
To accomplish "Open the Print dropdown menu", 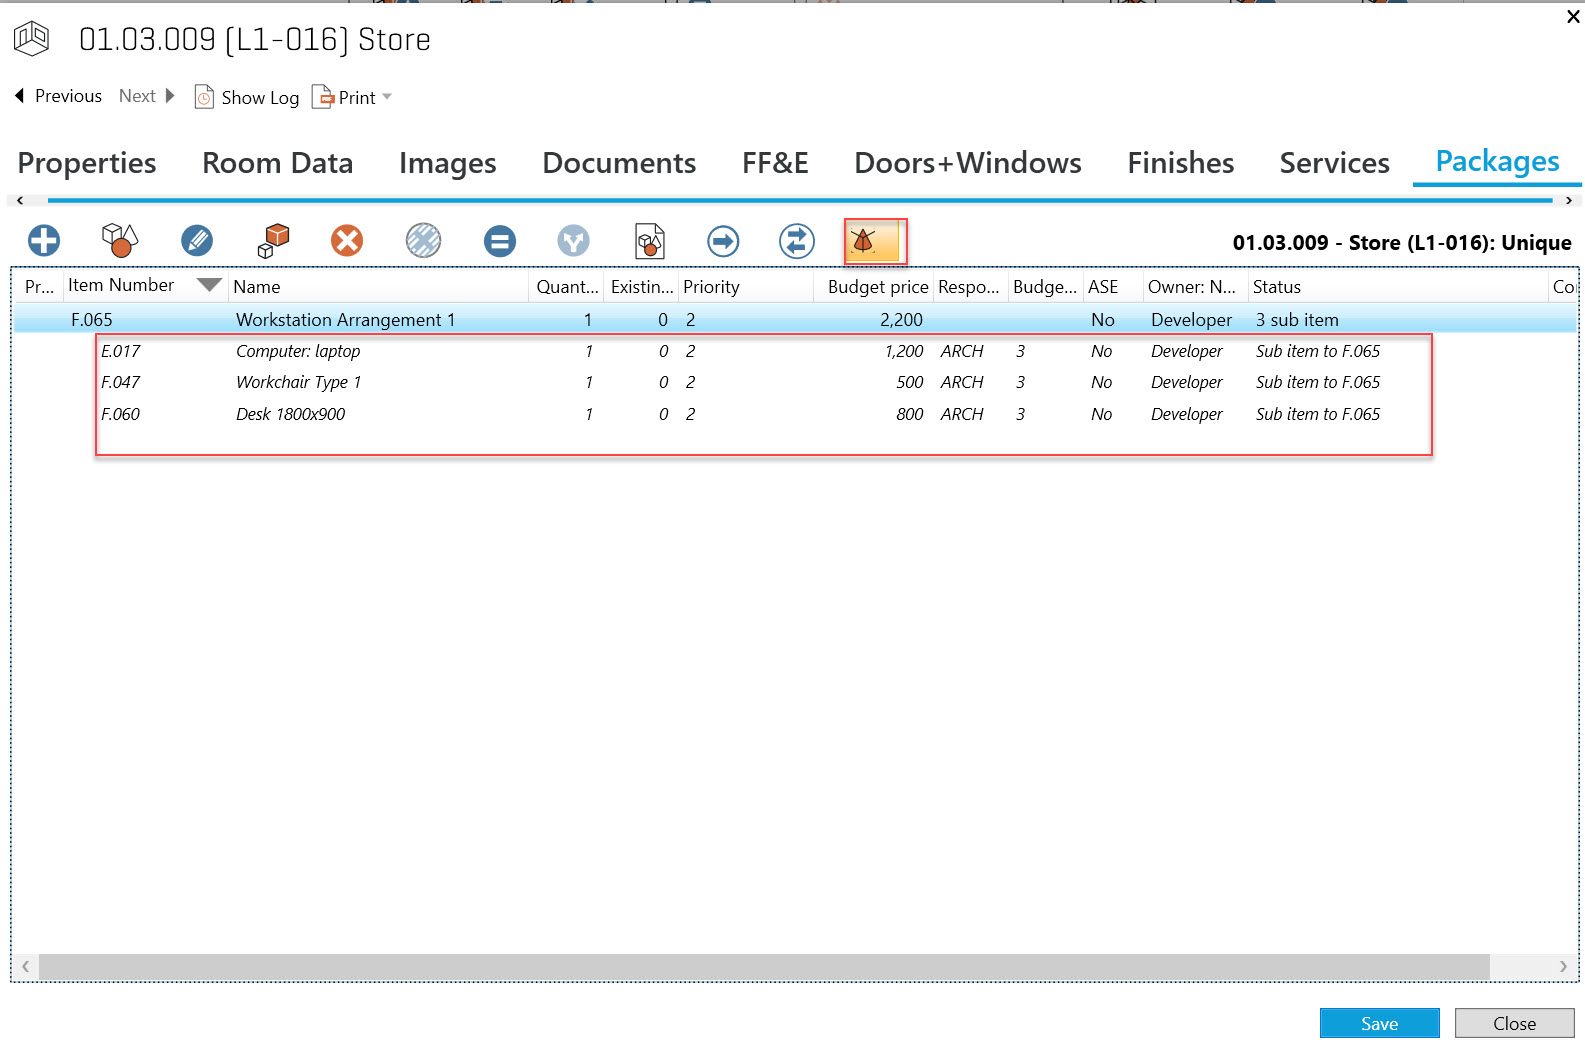I will point(387,97).
